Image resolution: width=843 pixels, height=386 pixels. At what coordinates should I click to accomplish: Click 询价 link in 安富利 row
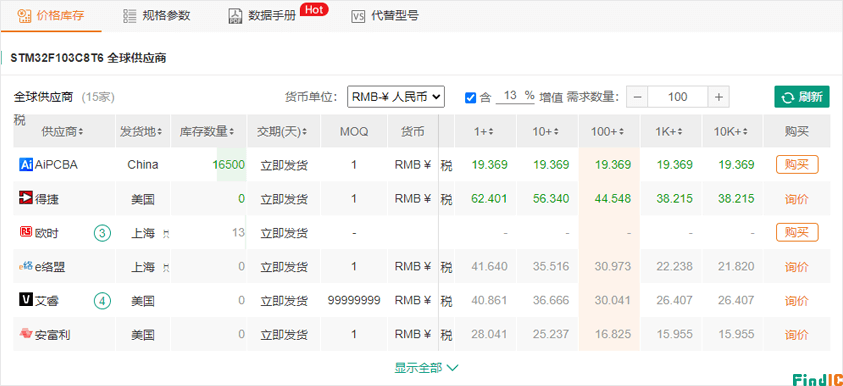point(797,335)
